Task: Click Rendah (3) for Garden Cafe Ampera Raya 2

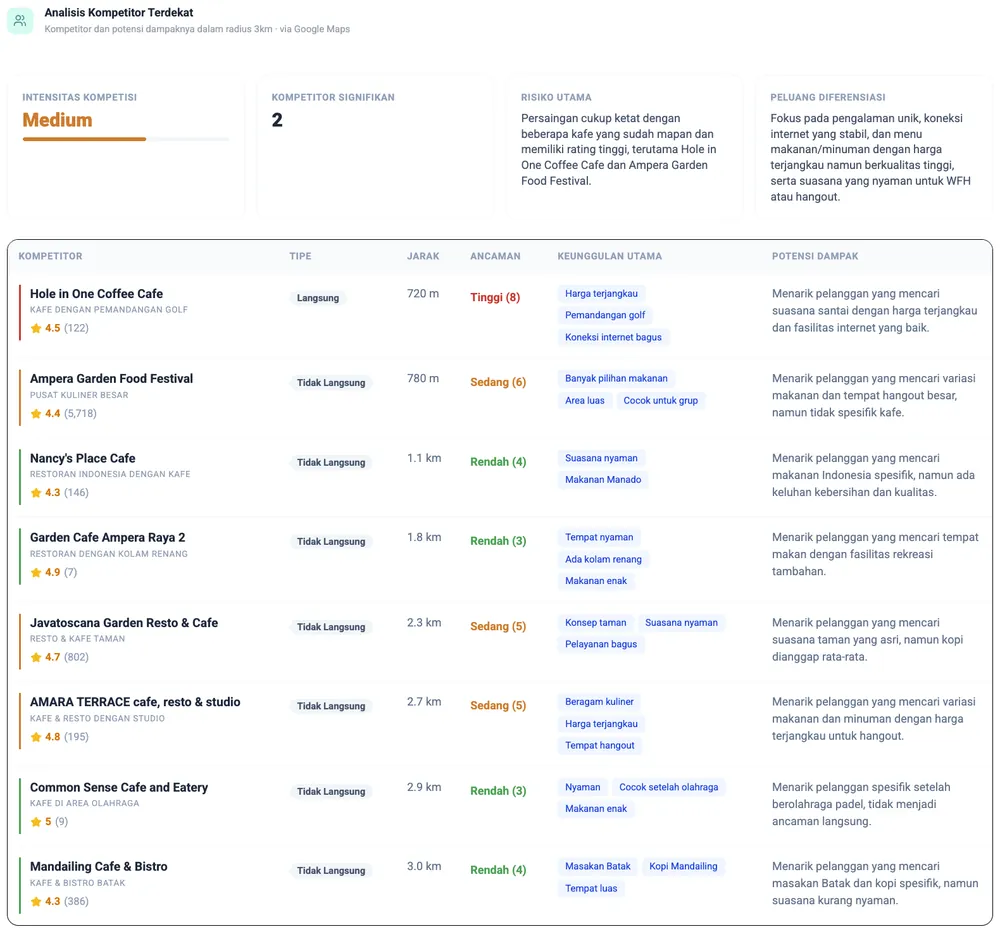Action: [x=498, y=541]
